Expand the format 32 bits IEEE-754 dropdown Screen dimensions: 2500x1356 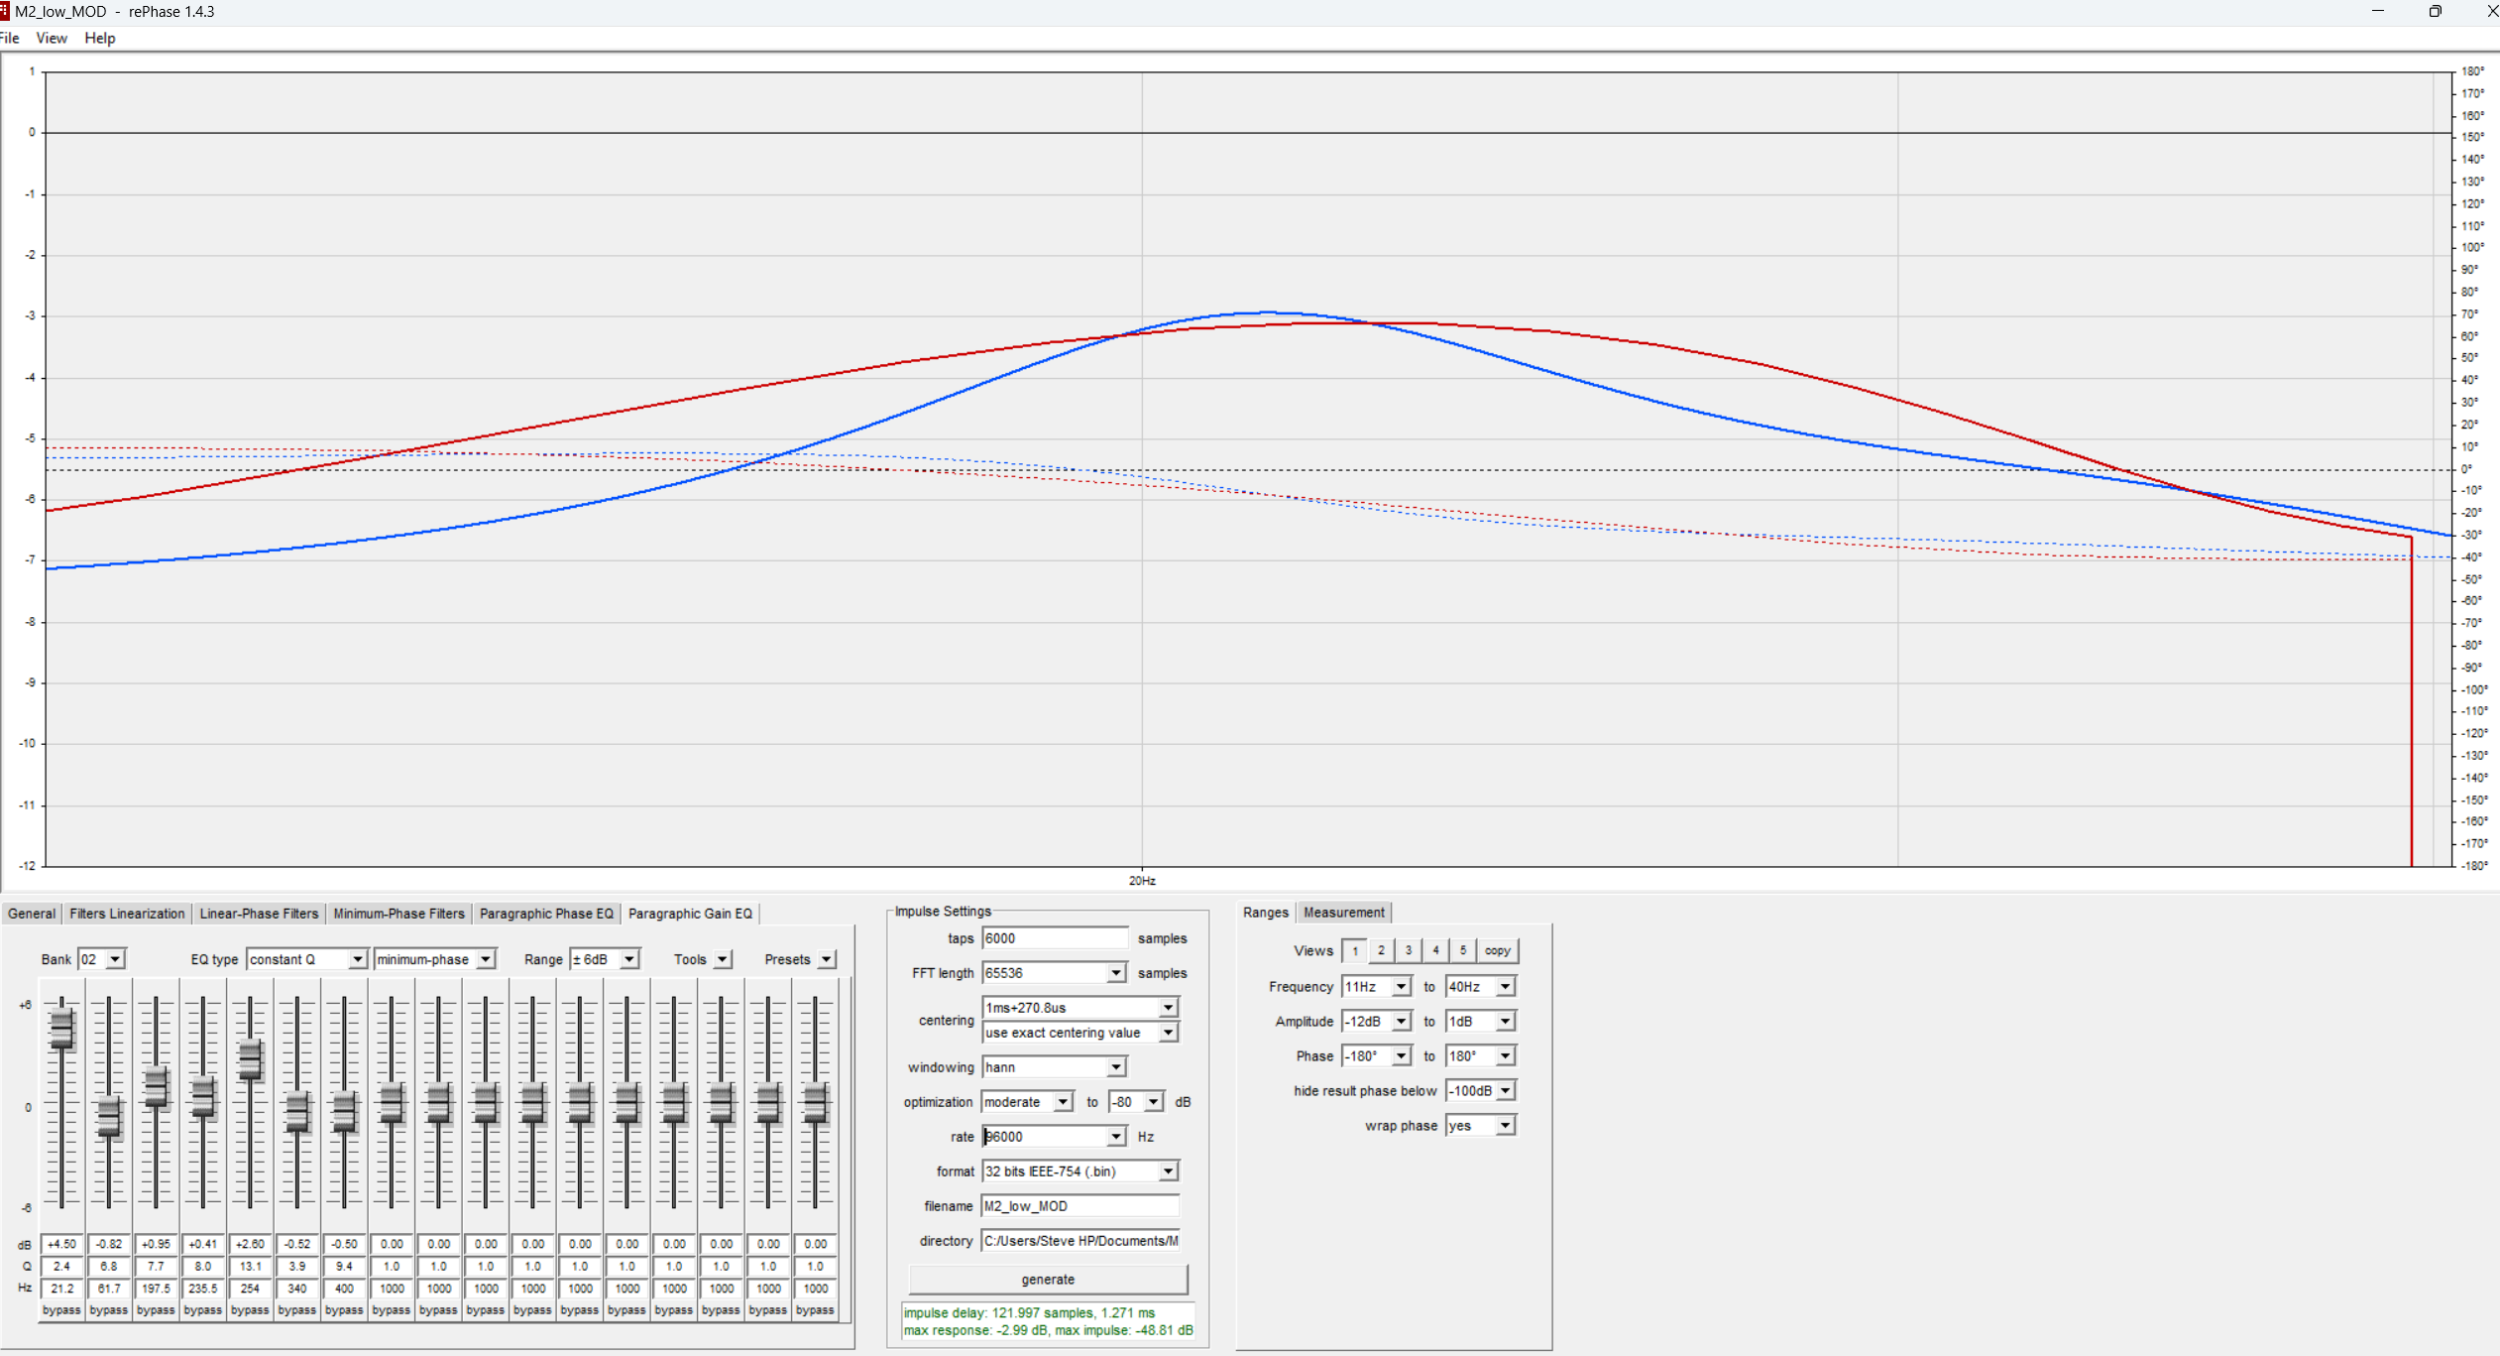[x=1168, y=1171]
